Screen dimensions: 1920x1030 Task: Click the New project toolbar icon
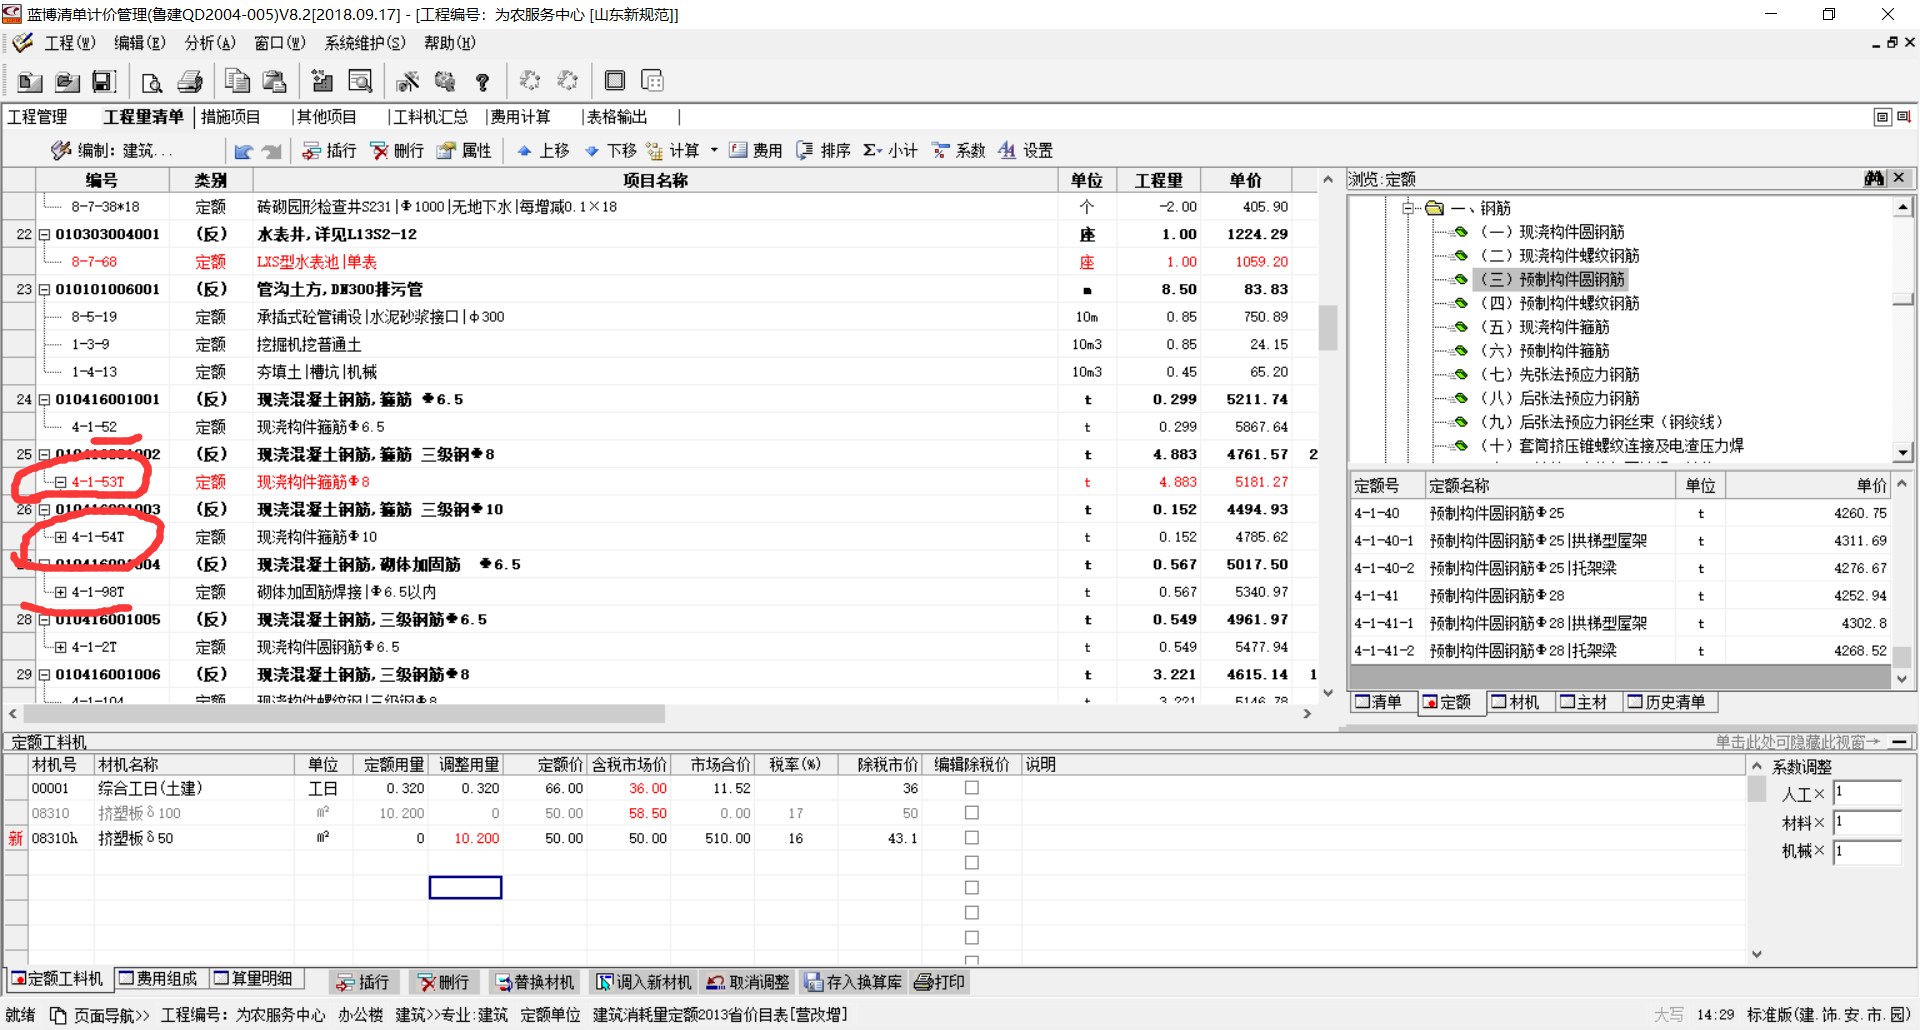click(30, 81)
